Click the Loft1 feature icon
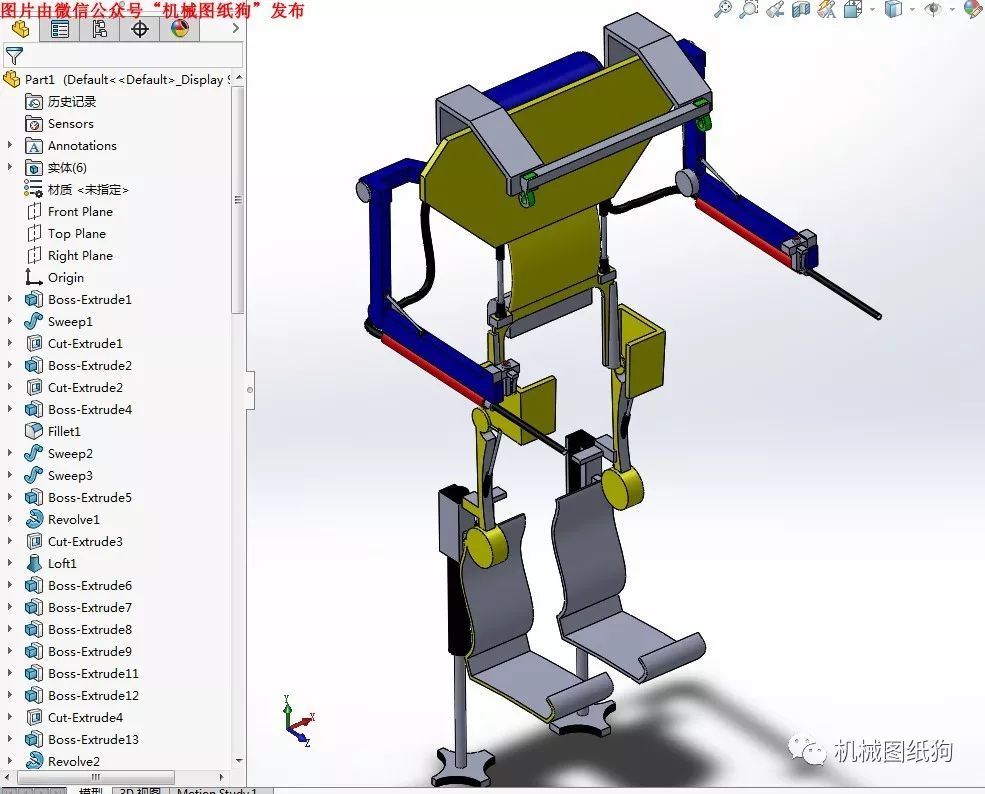985x794 pixels. [33, 563]
